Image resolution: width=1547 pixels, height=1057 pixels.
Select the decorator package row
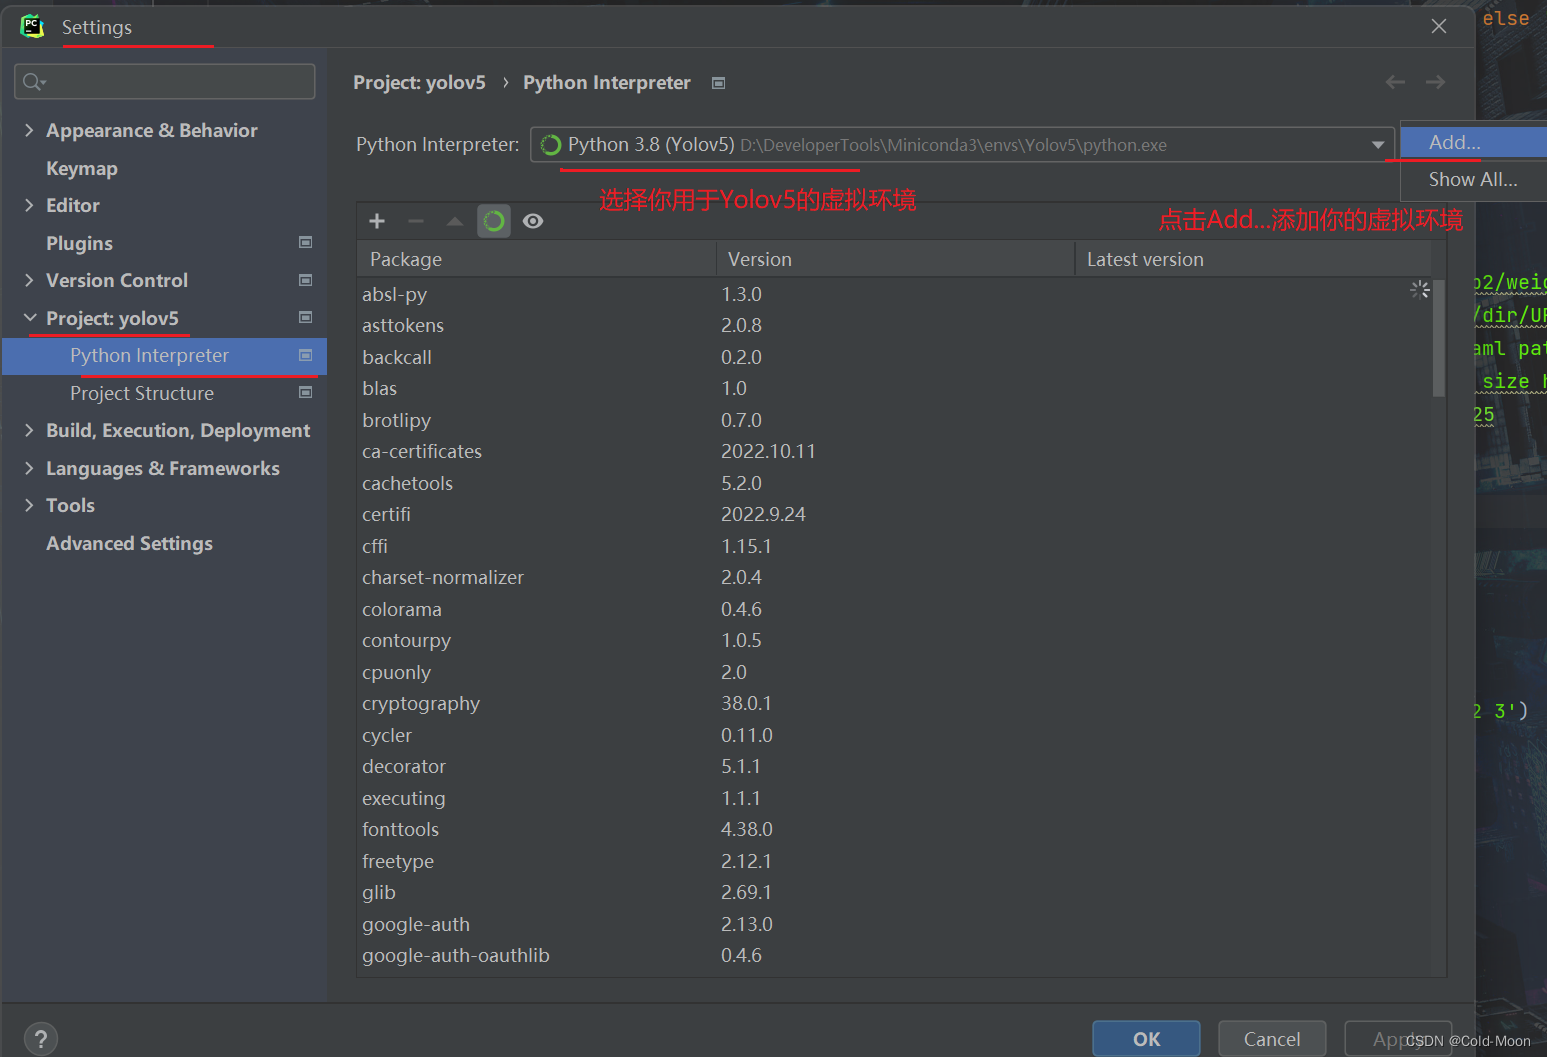tap(894, 766)
